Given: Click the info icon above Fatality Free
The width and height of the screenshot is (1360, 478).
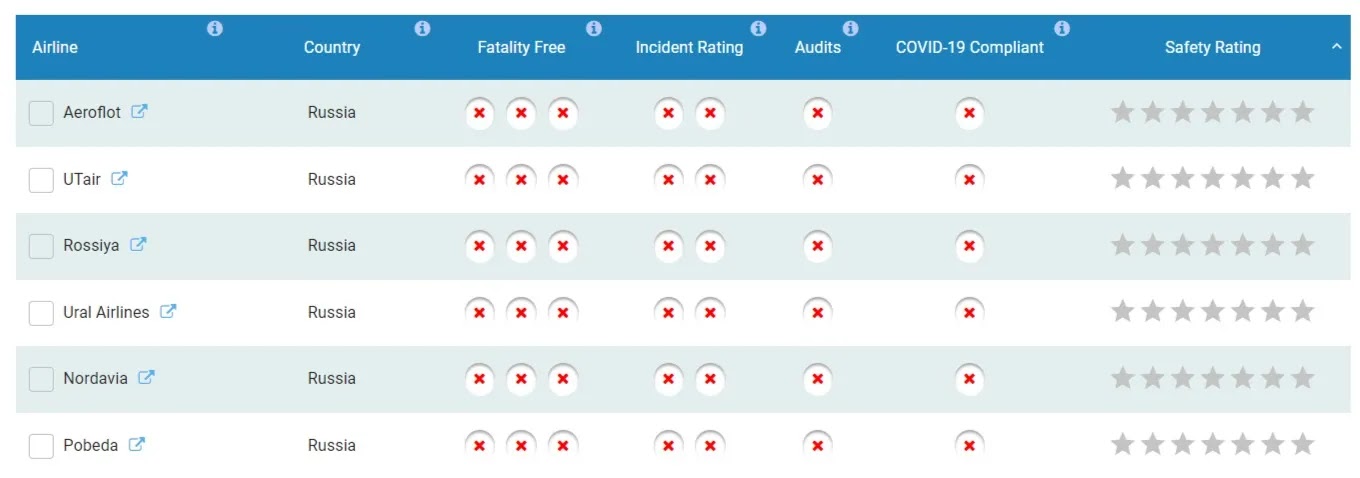Looking at the screenshot, I should [594, 29].
